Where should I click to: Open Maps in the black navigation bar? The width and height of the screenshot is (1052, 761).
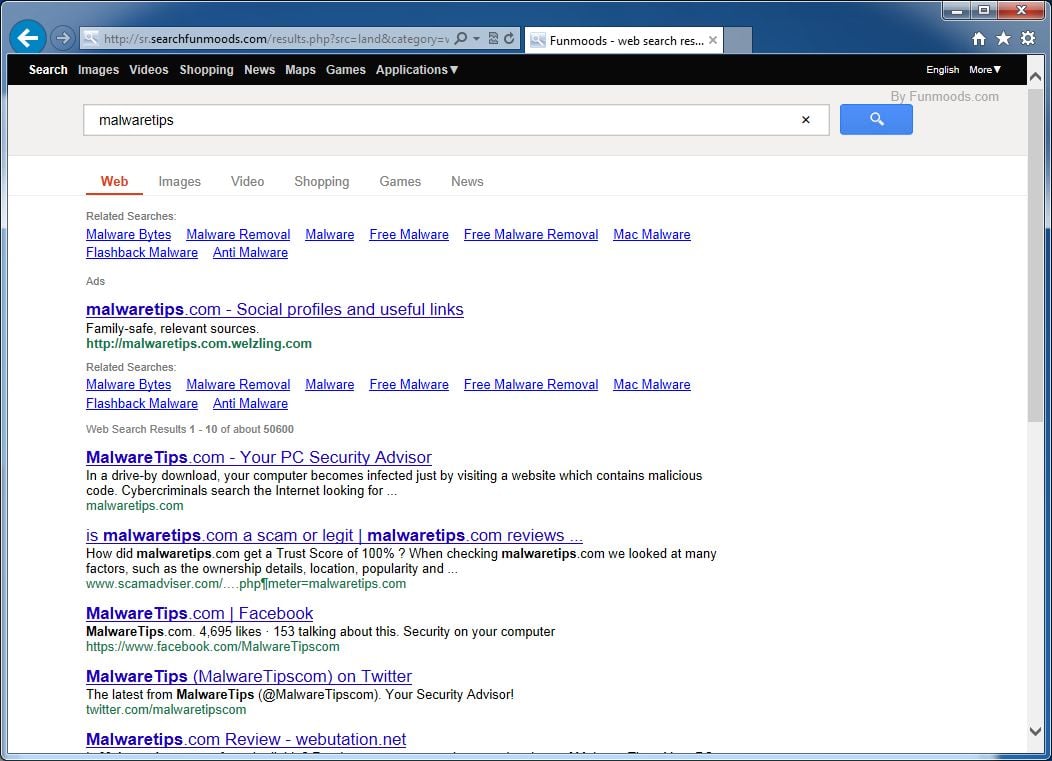coord(300,69)
